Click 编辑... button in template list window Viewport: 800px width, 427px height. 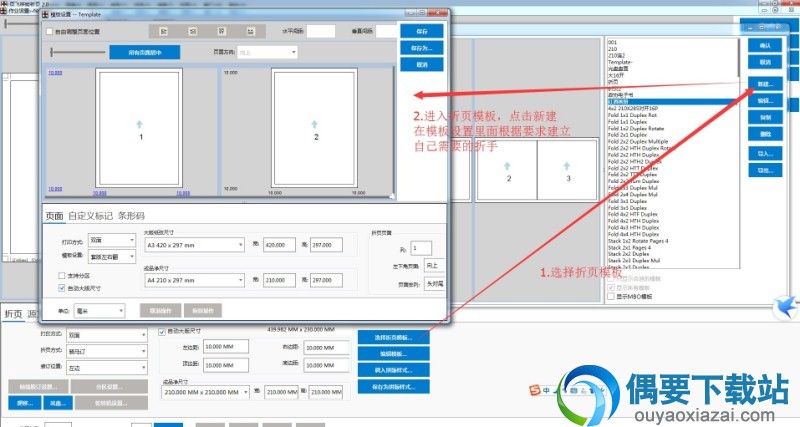click(765, 101)
